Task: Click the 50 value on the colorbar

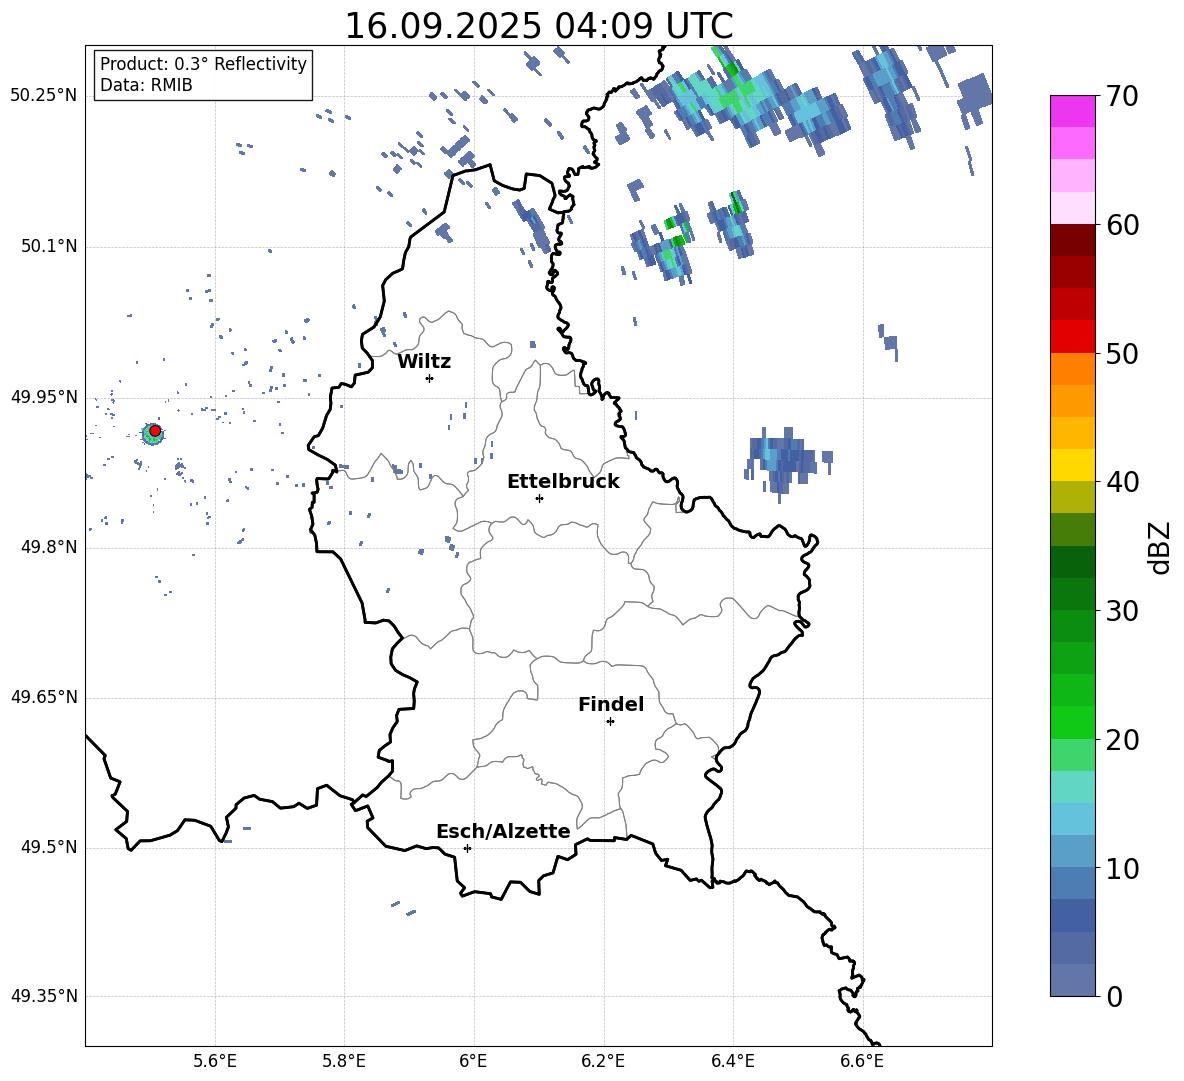Action: 1122,354
